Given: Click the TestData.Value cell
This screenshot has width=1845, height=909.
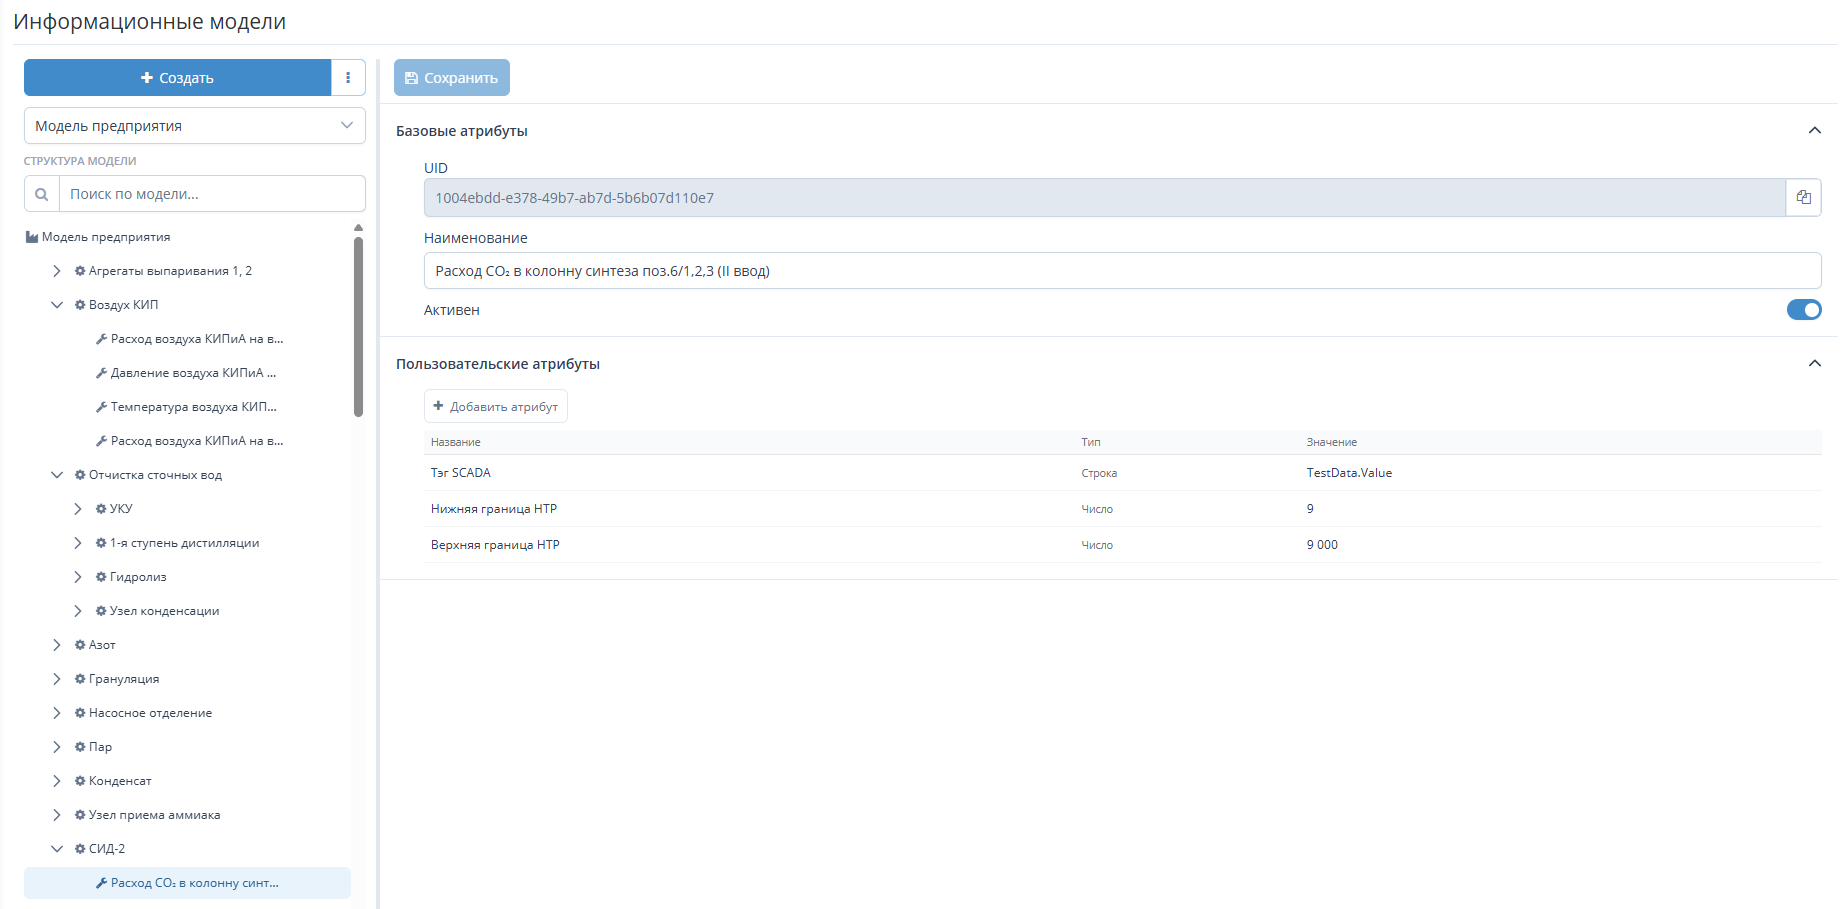Looking at the screenshot, I should coord(1349,473).
